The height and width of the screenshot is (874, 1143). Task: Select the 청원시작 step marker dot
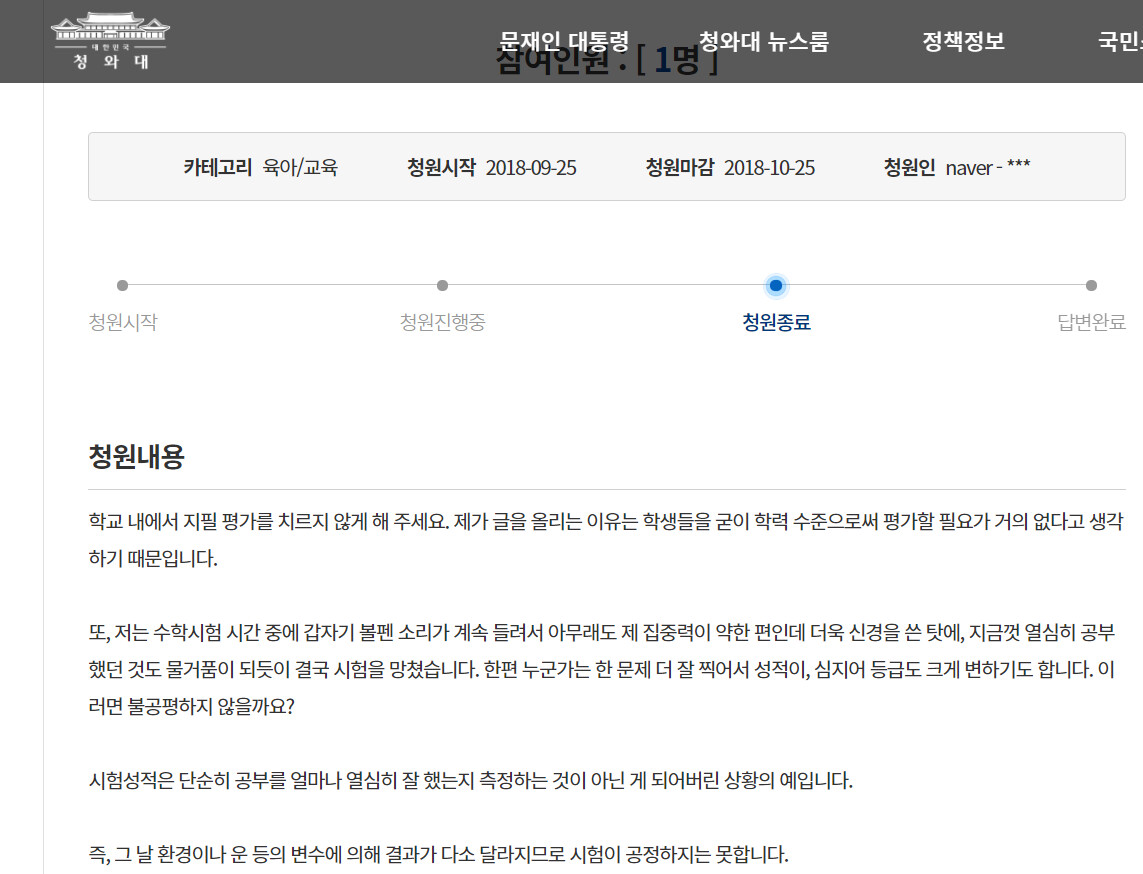click(x=123, y=285)
